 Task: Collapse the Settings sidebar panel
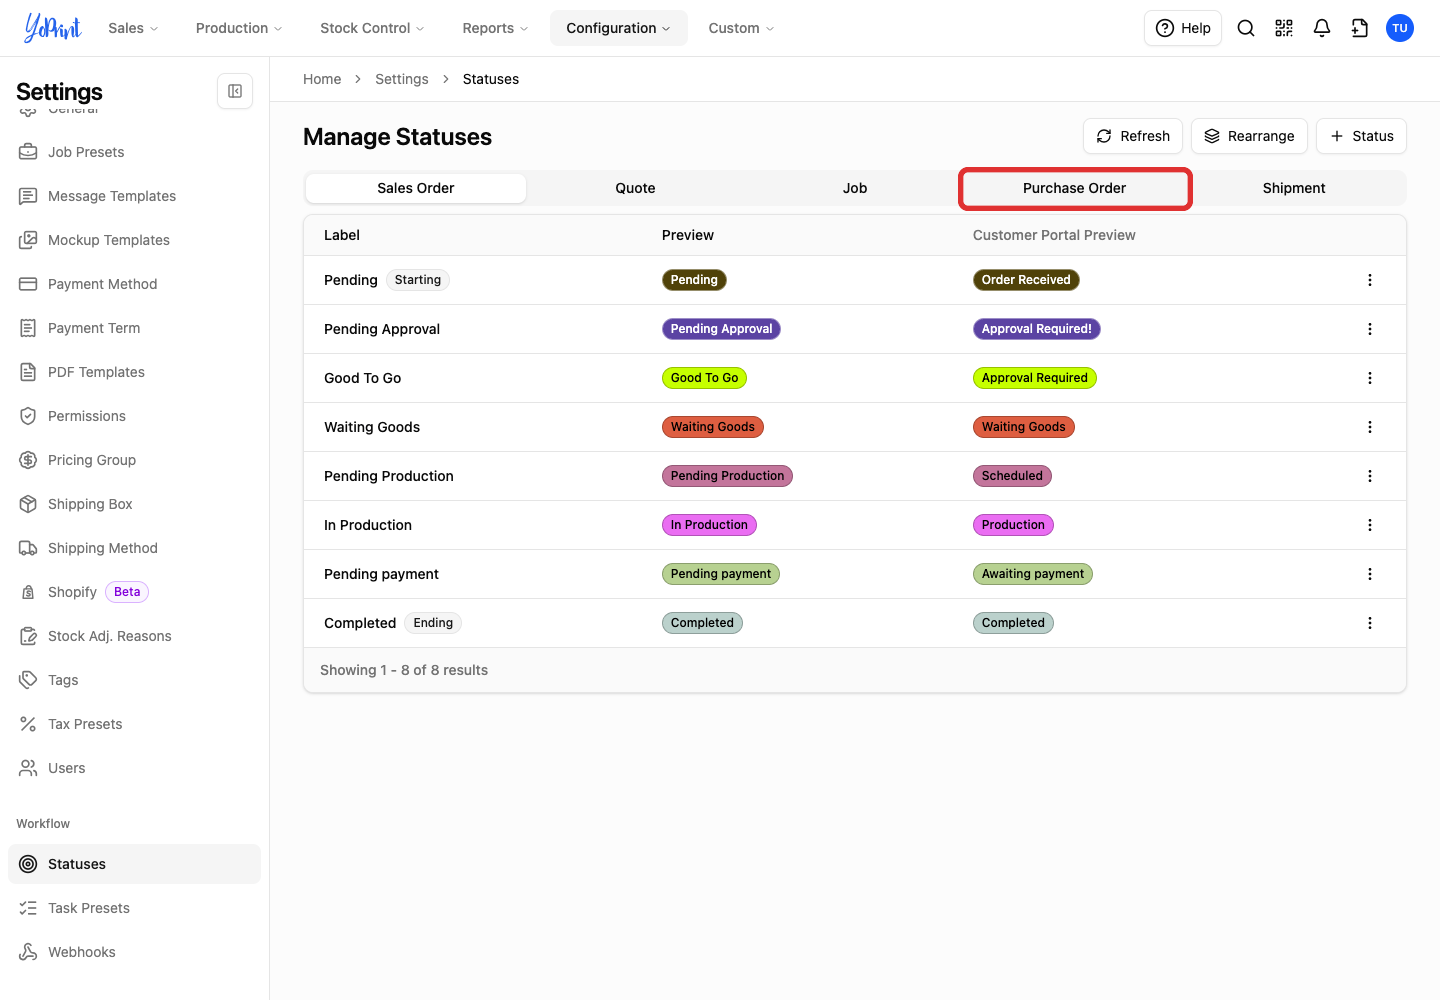pyautogui.click(x=235, y=91)
